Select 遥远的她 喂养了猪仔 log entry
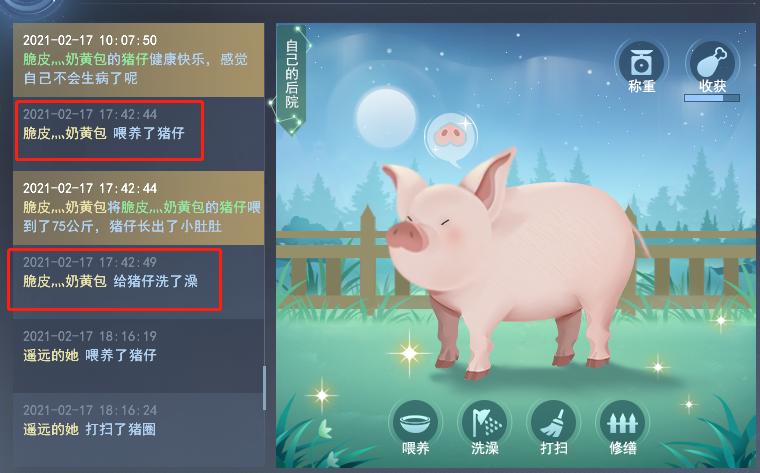This screenshot has height=473, width=760. pyautogui.click(x=139, y=356)
